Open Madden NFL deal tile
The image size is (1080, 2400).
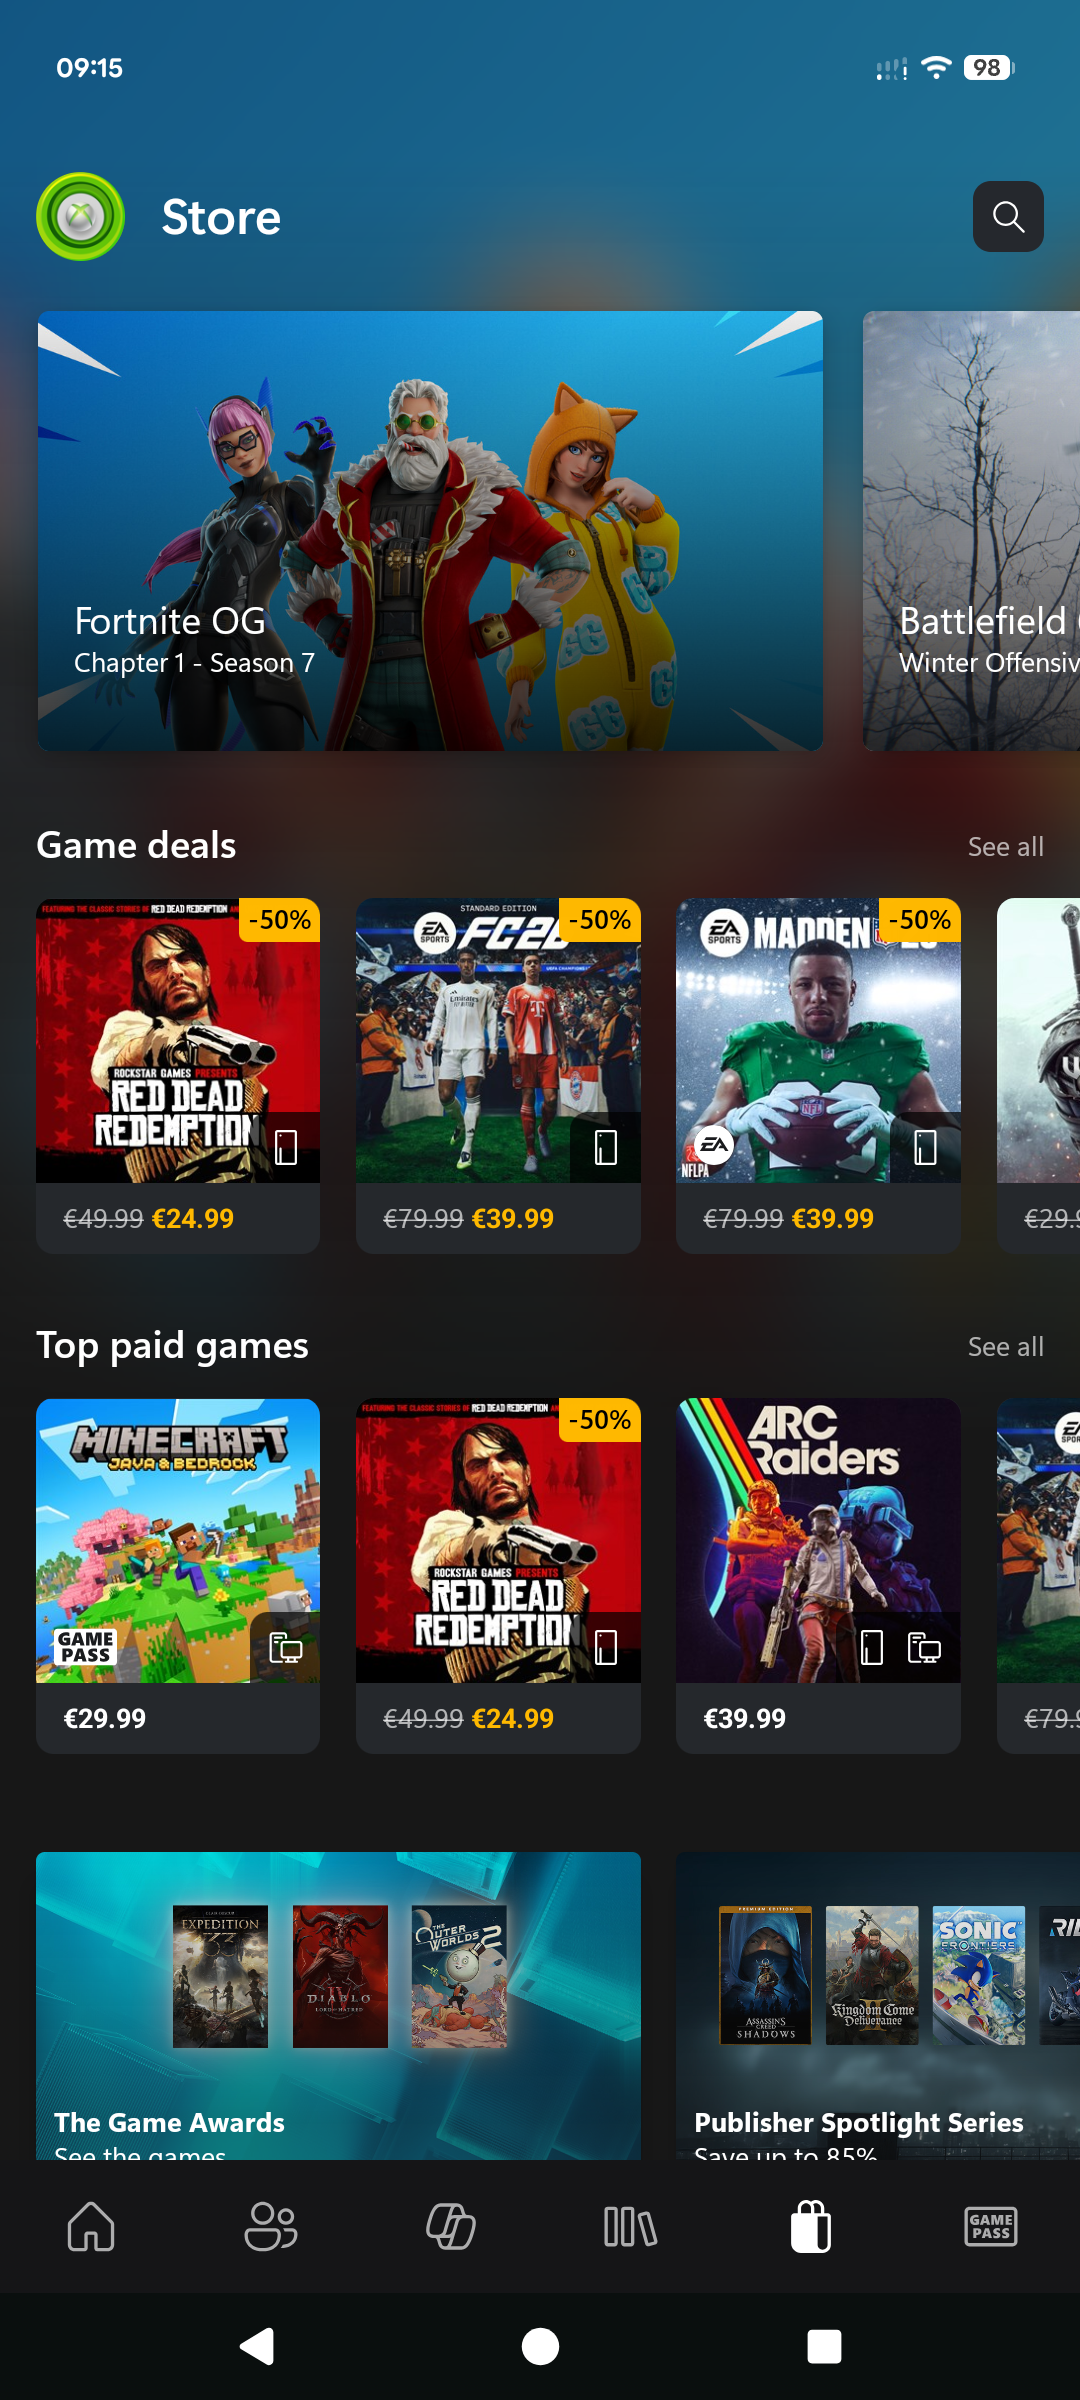tap(818, 1076)
